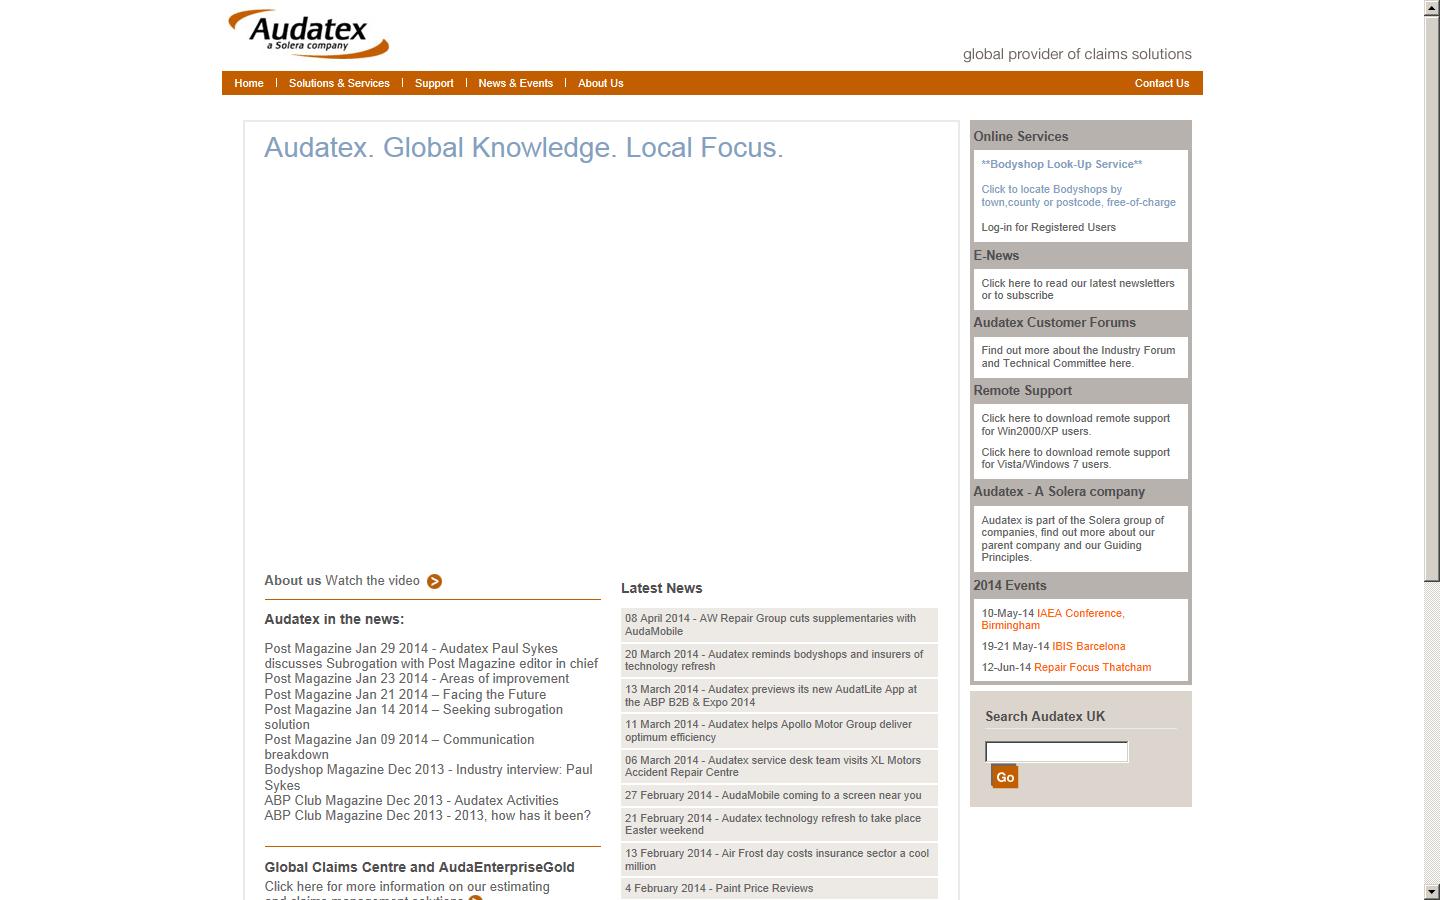Open the Bodyshop Look-Up Service link
Screen dimensions: 1440x900
1062,164
